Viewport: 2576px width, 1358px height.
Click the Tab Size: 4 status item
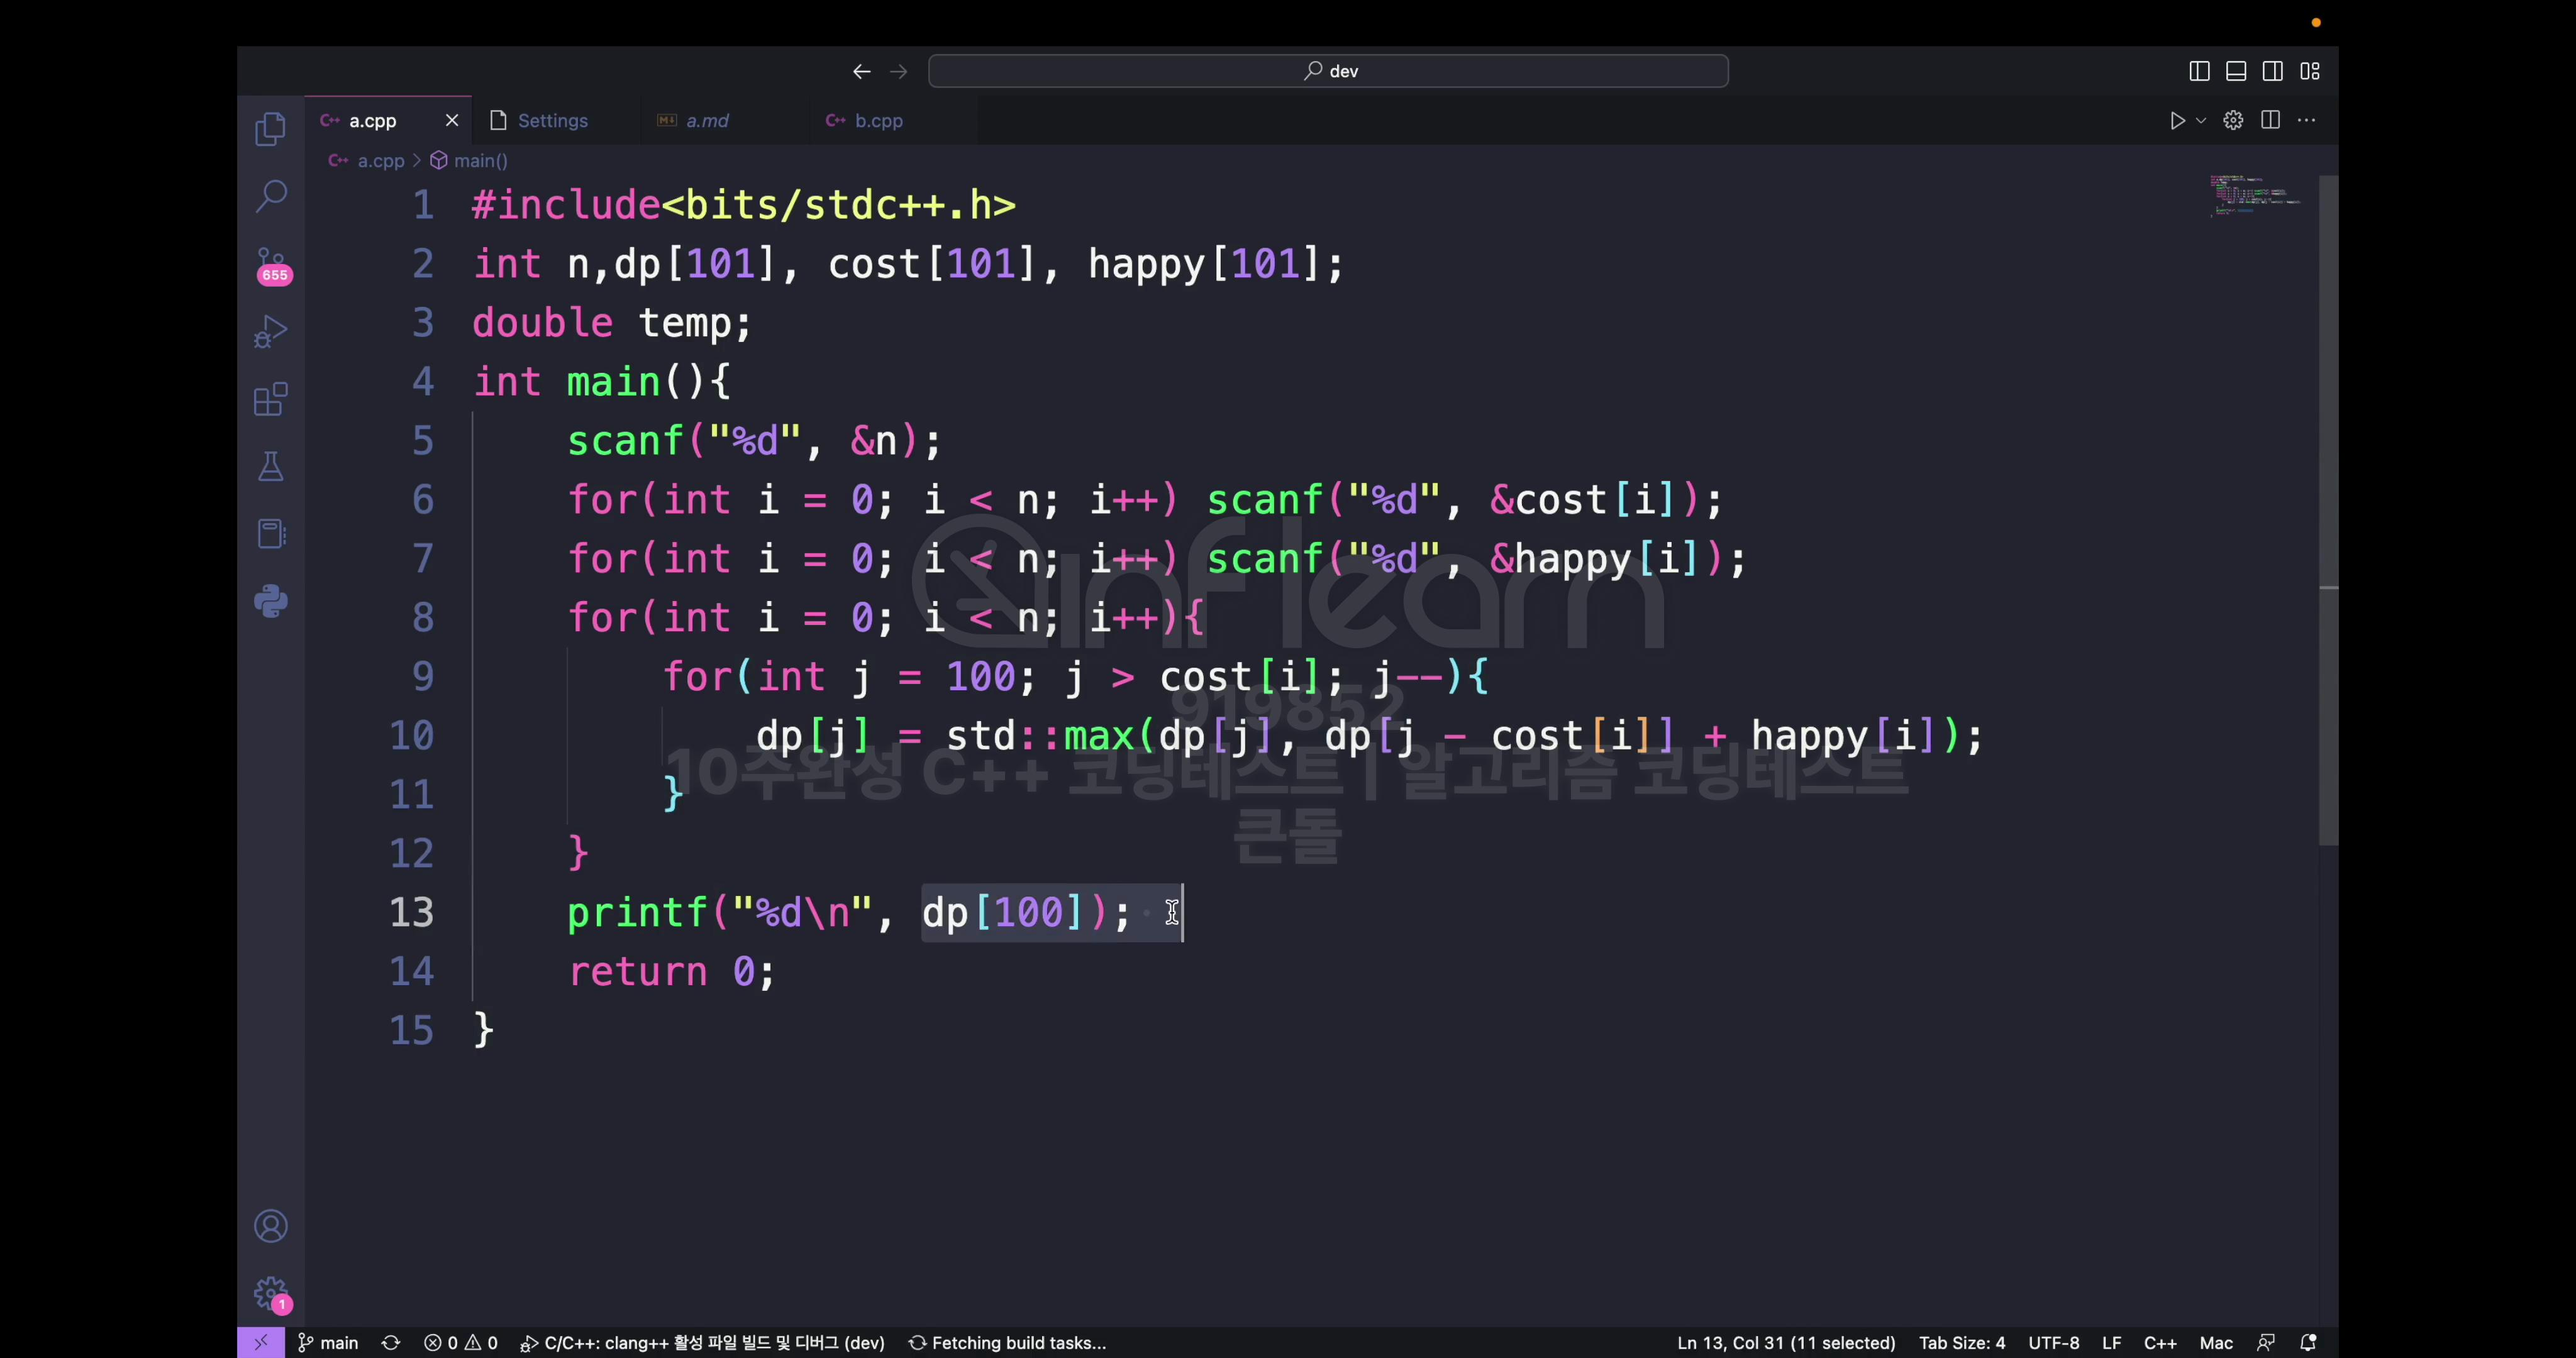tap(1961, 1343)
